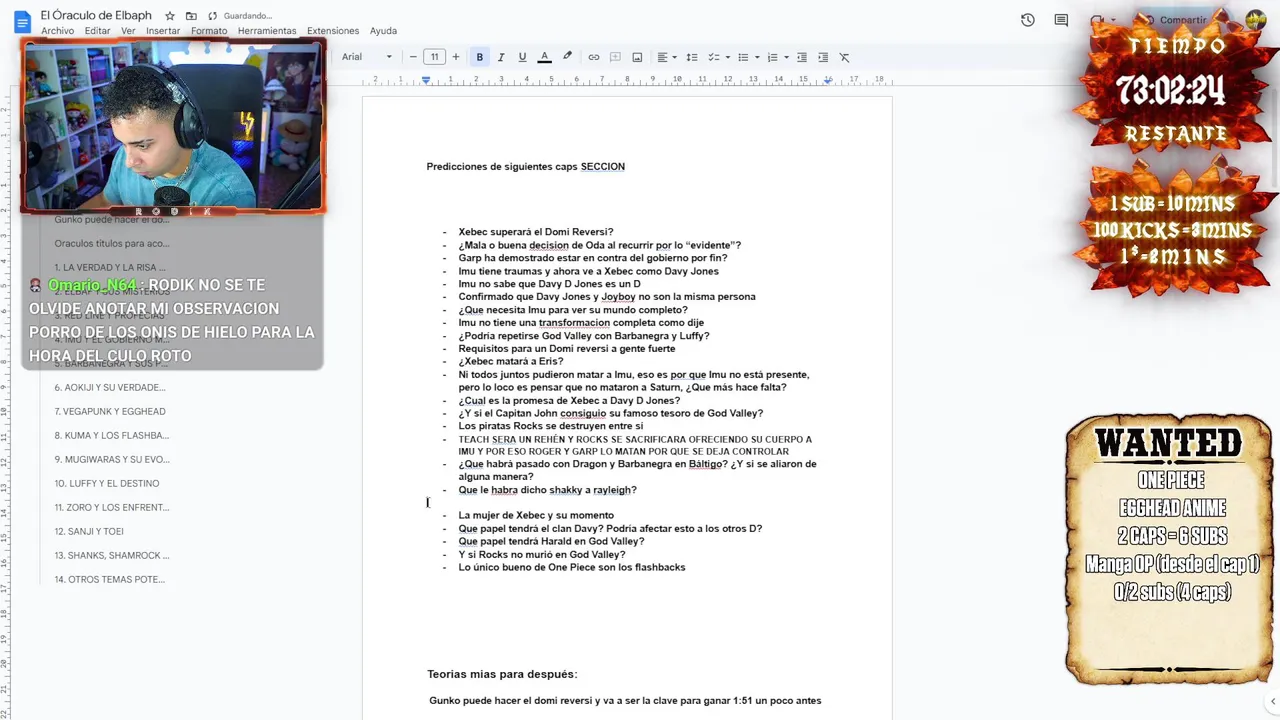Toggle italic formatting
Viewport: 1280px width, 720px height.
[501, 57]
